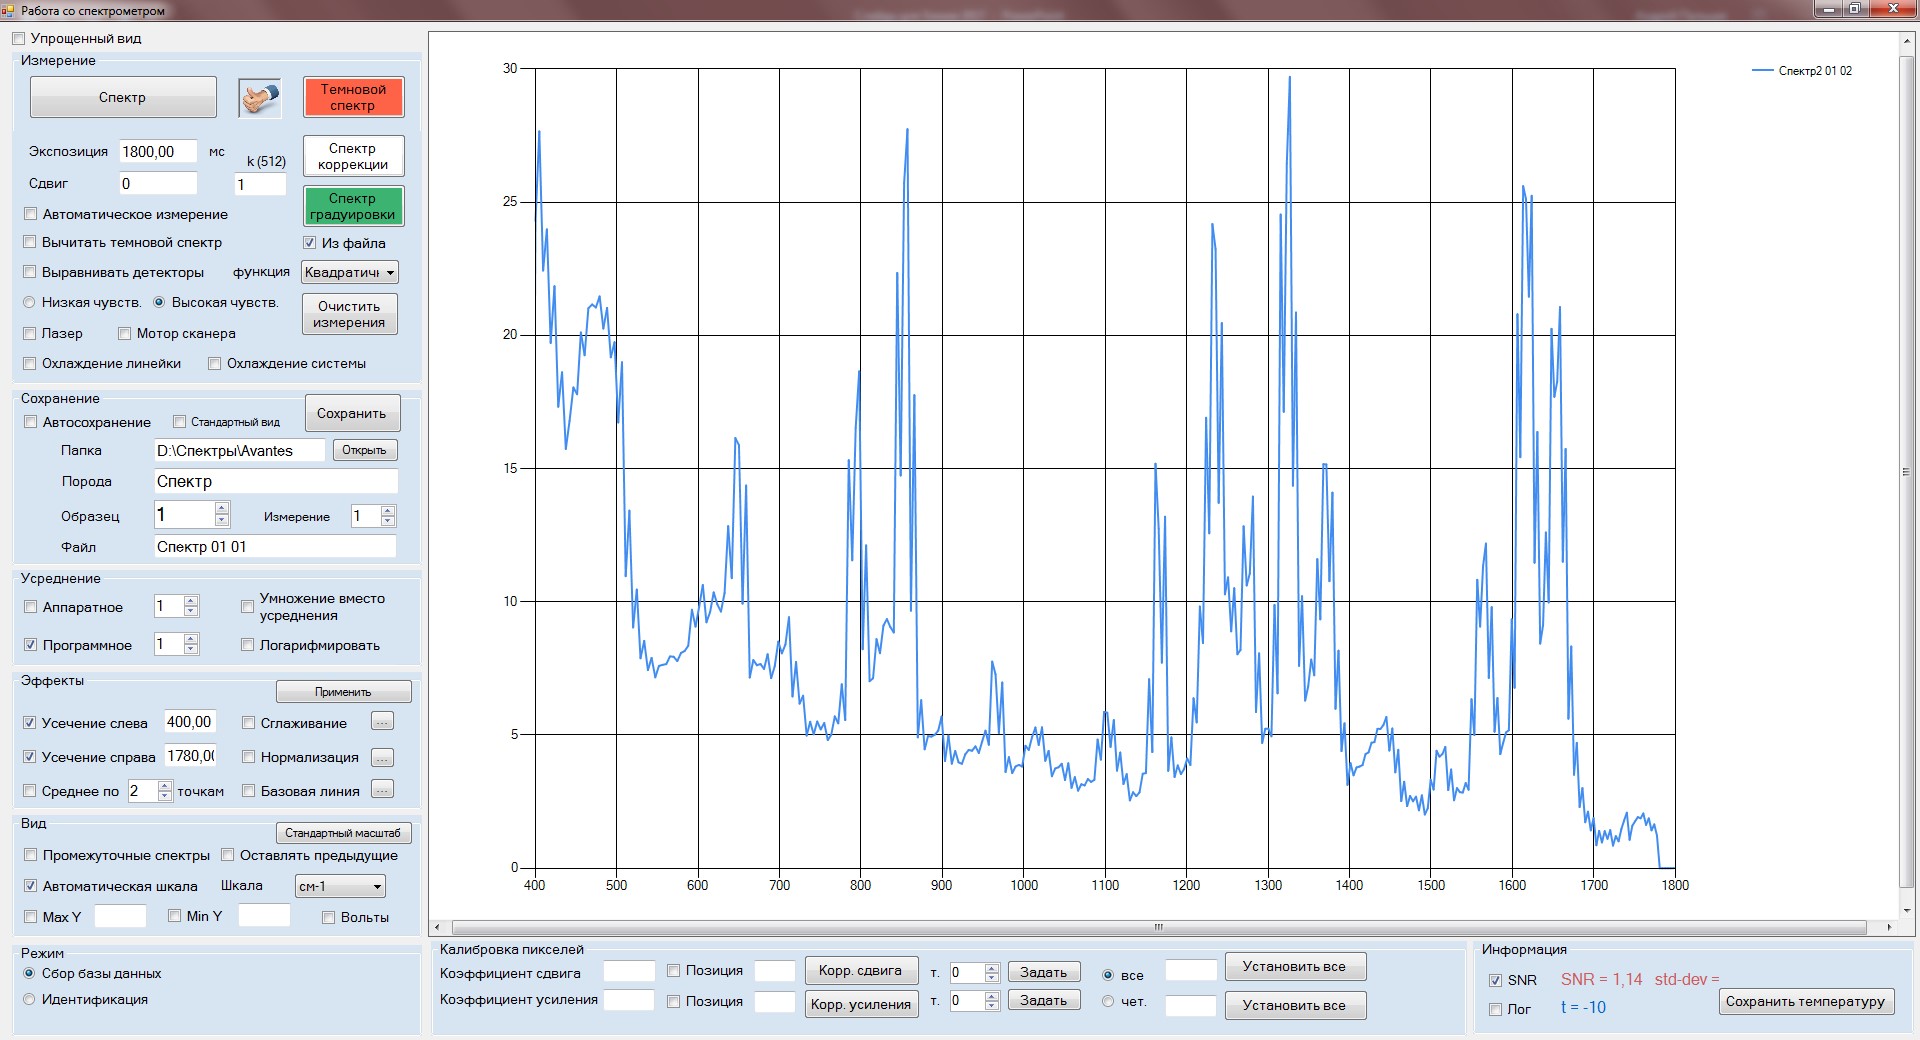Click Задать button beside Корр. усиления

(1043, 1000)
